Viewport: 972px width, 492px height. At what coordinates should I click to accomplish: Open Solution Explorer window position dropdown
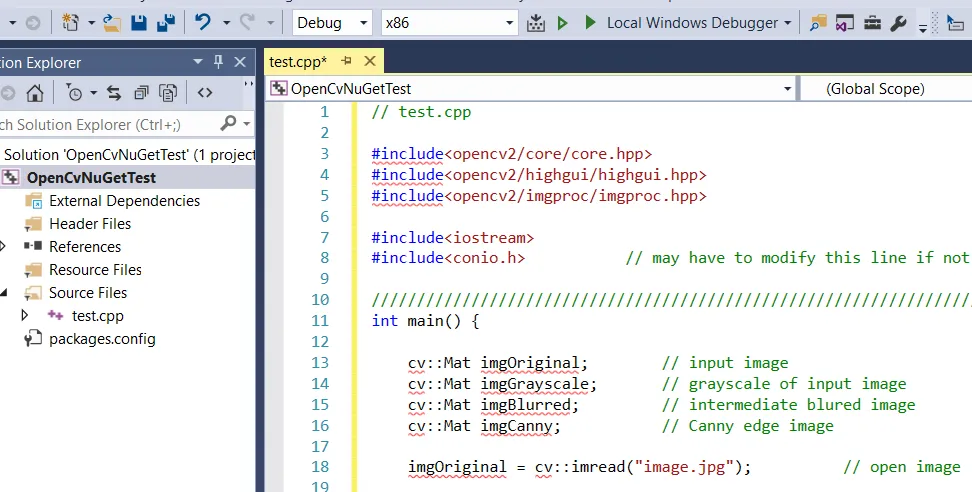pos(198,61)
